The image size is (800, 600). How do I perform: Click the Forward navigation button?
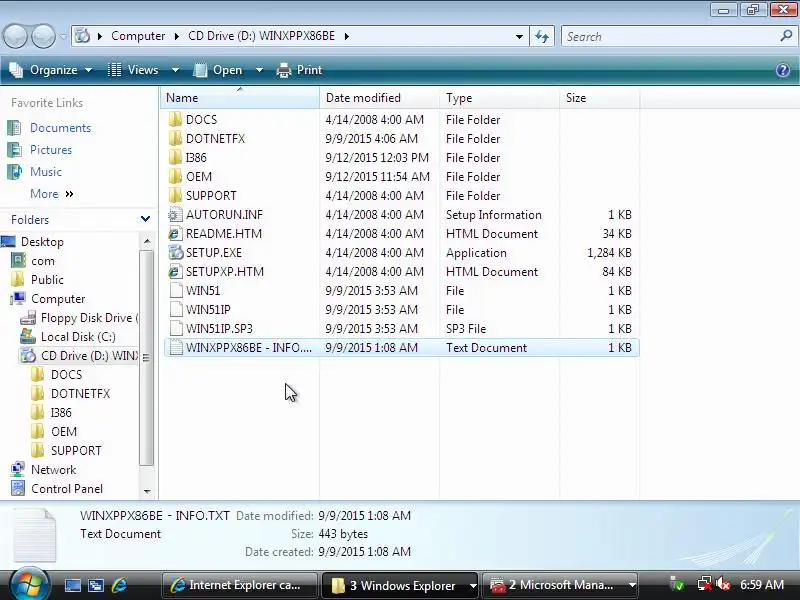(x=43, y=36)
